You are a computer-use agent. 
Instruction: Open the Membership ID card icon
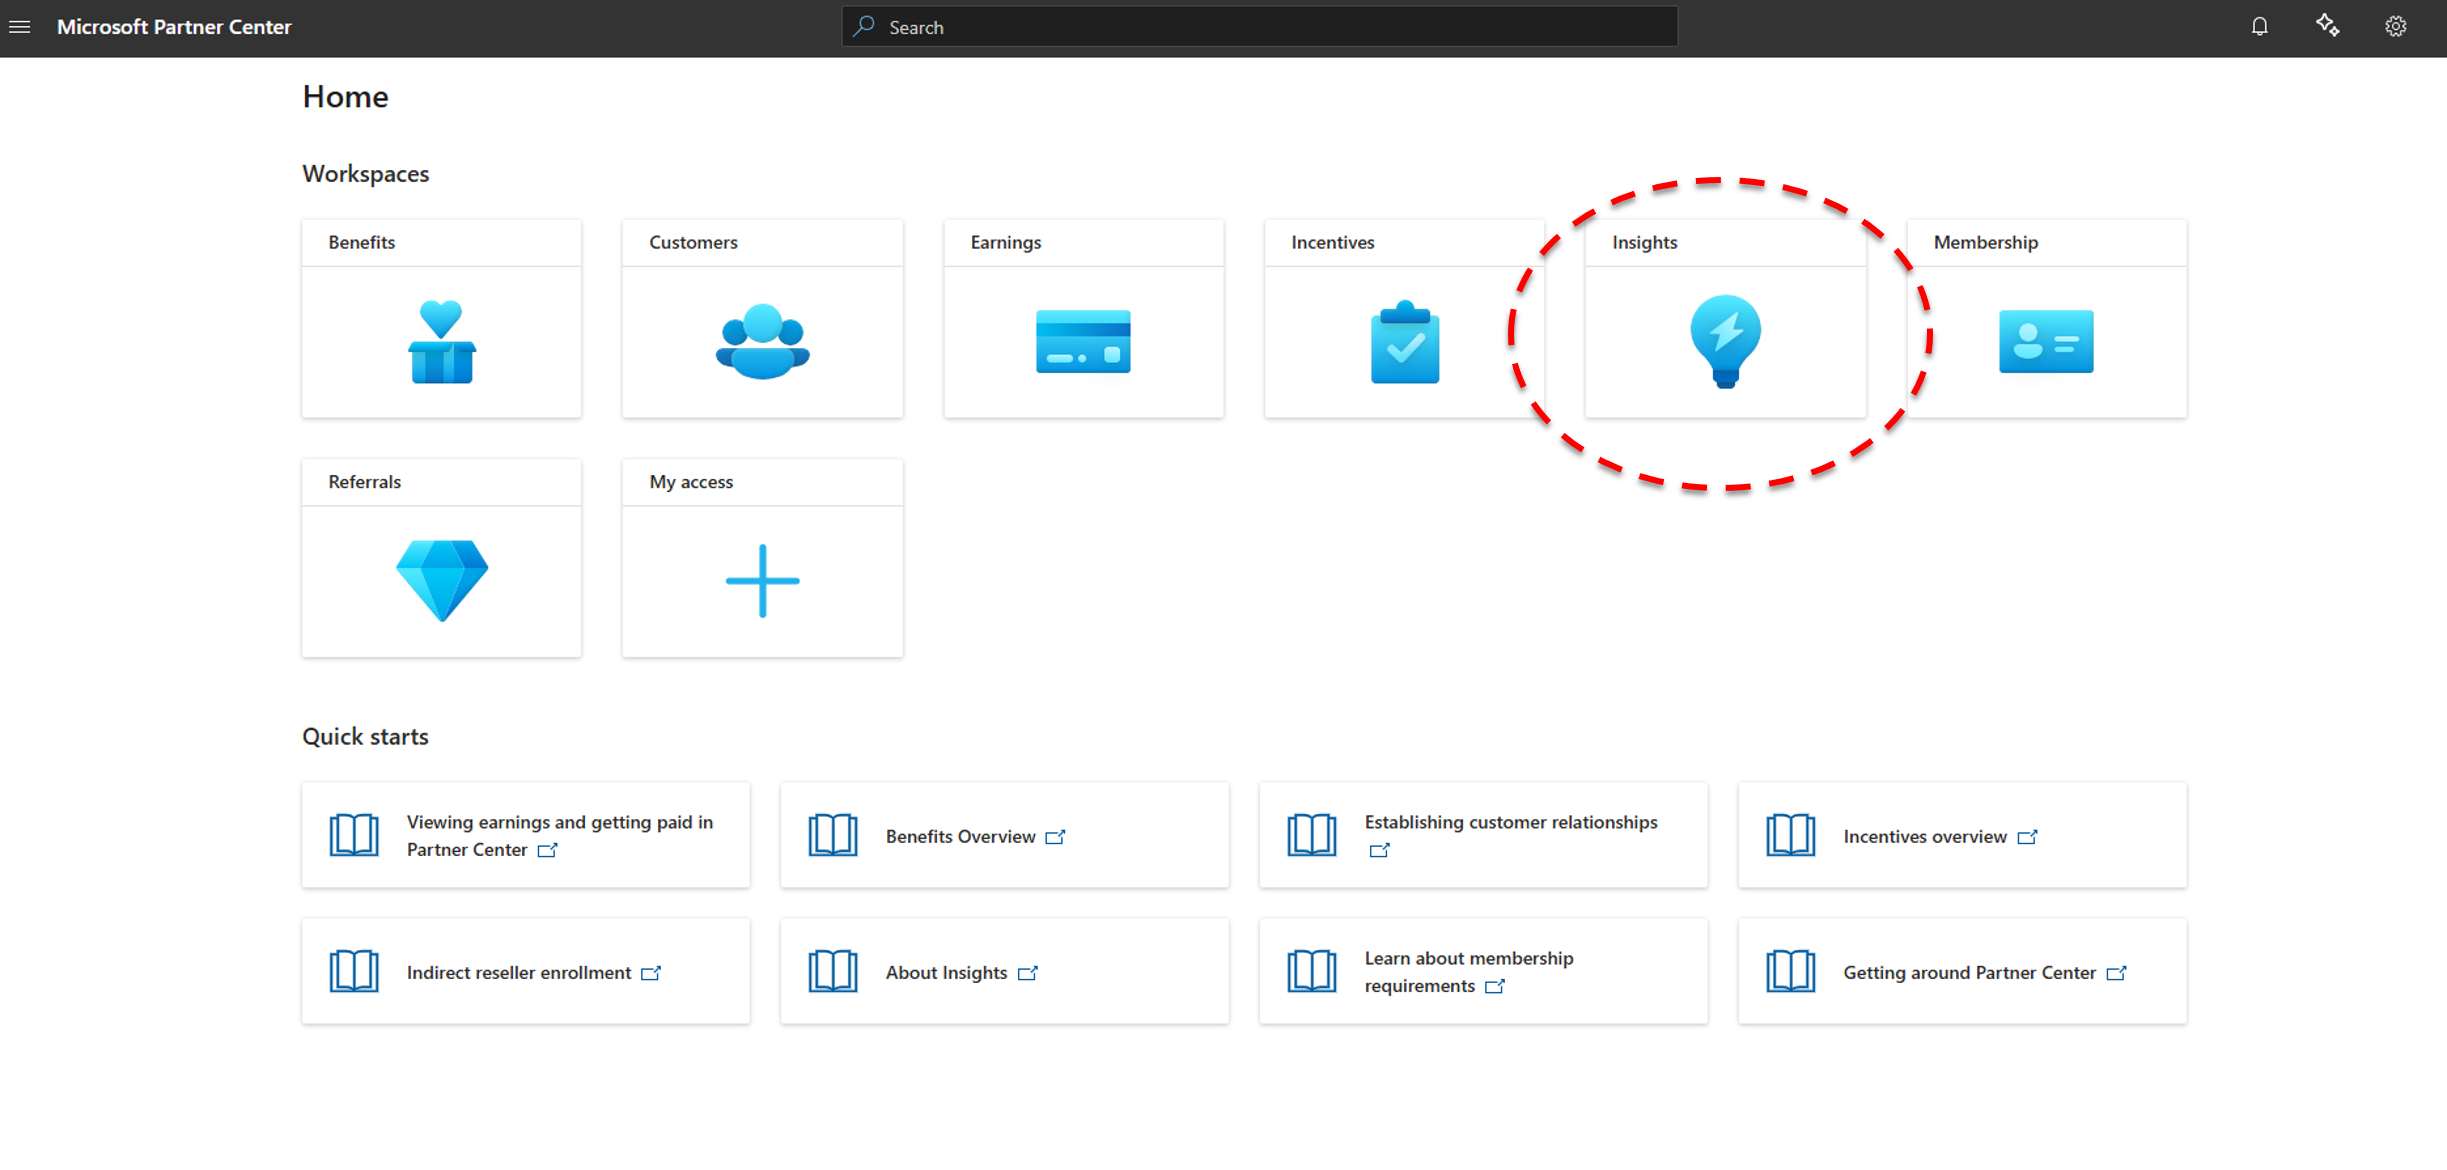pyautogui.click(x=2046, y=341)
